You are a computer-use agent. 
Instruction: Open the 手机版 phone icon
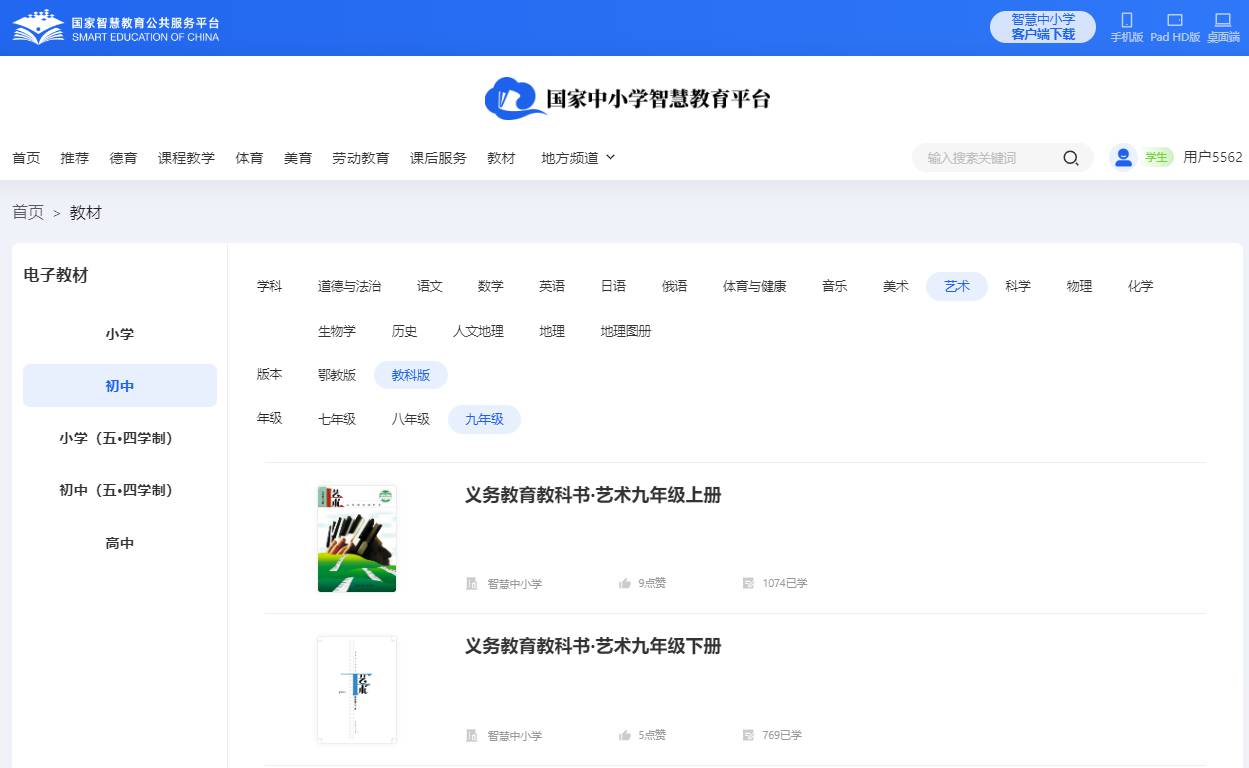(x=1127, y=20)
